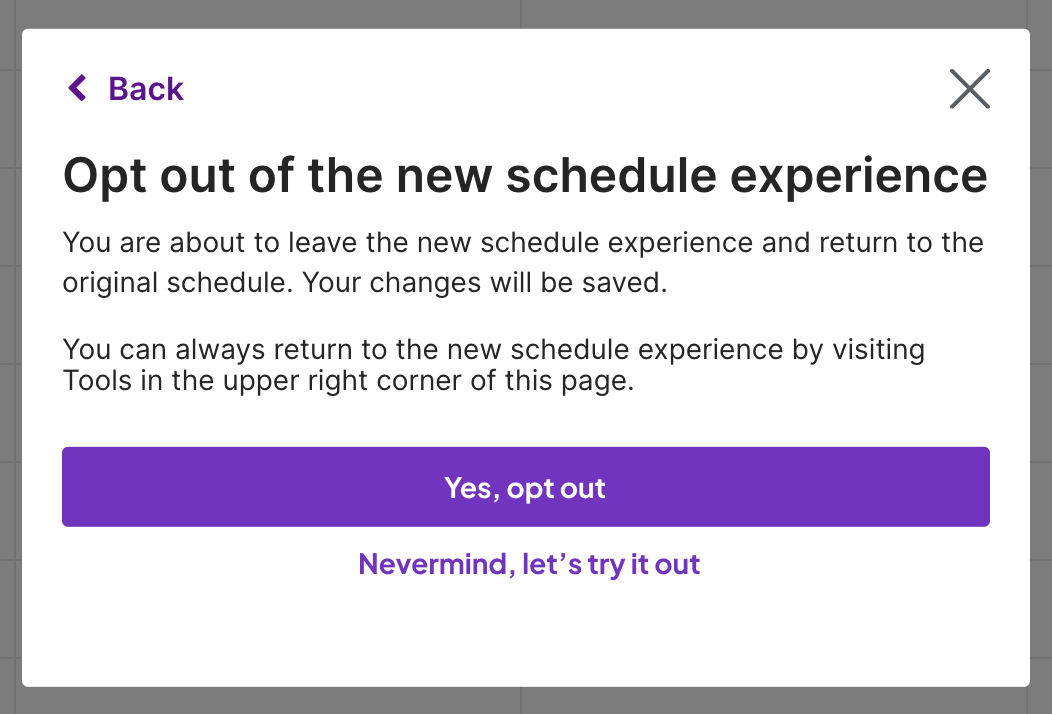Image resolution: width=1052 pixels, height=714 pixels.
Task: Click the dimmed backdrop below the dialog
Action: (525, 701)
